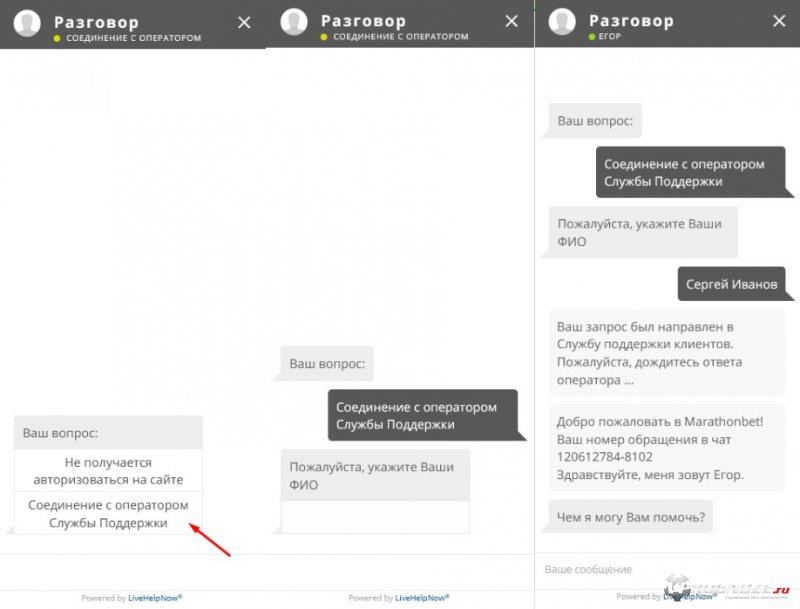
Task: Click the avatar icon in the middle chat header
Action: tap(294, 23)
